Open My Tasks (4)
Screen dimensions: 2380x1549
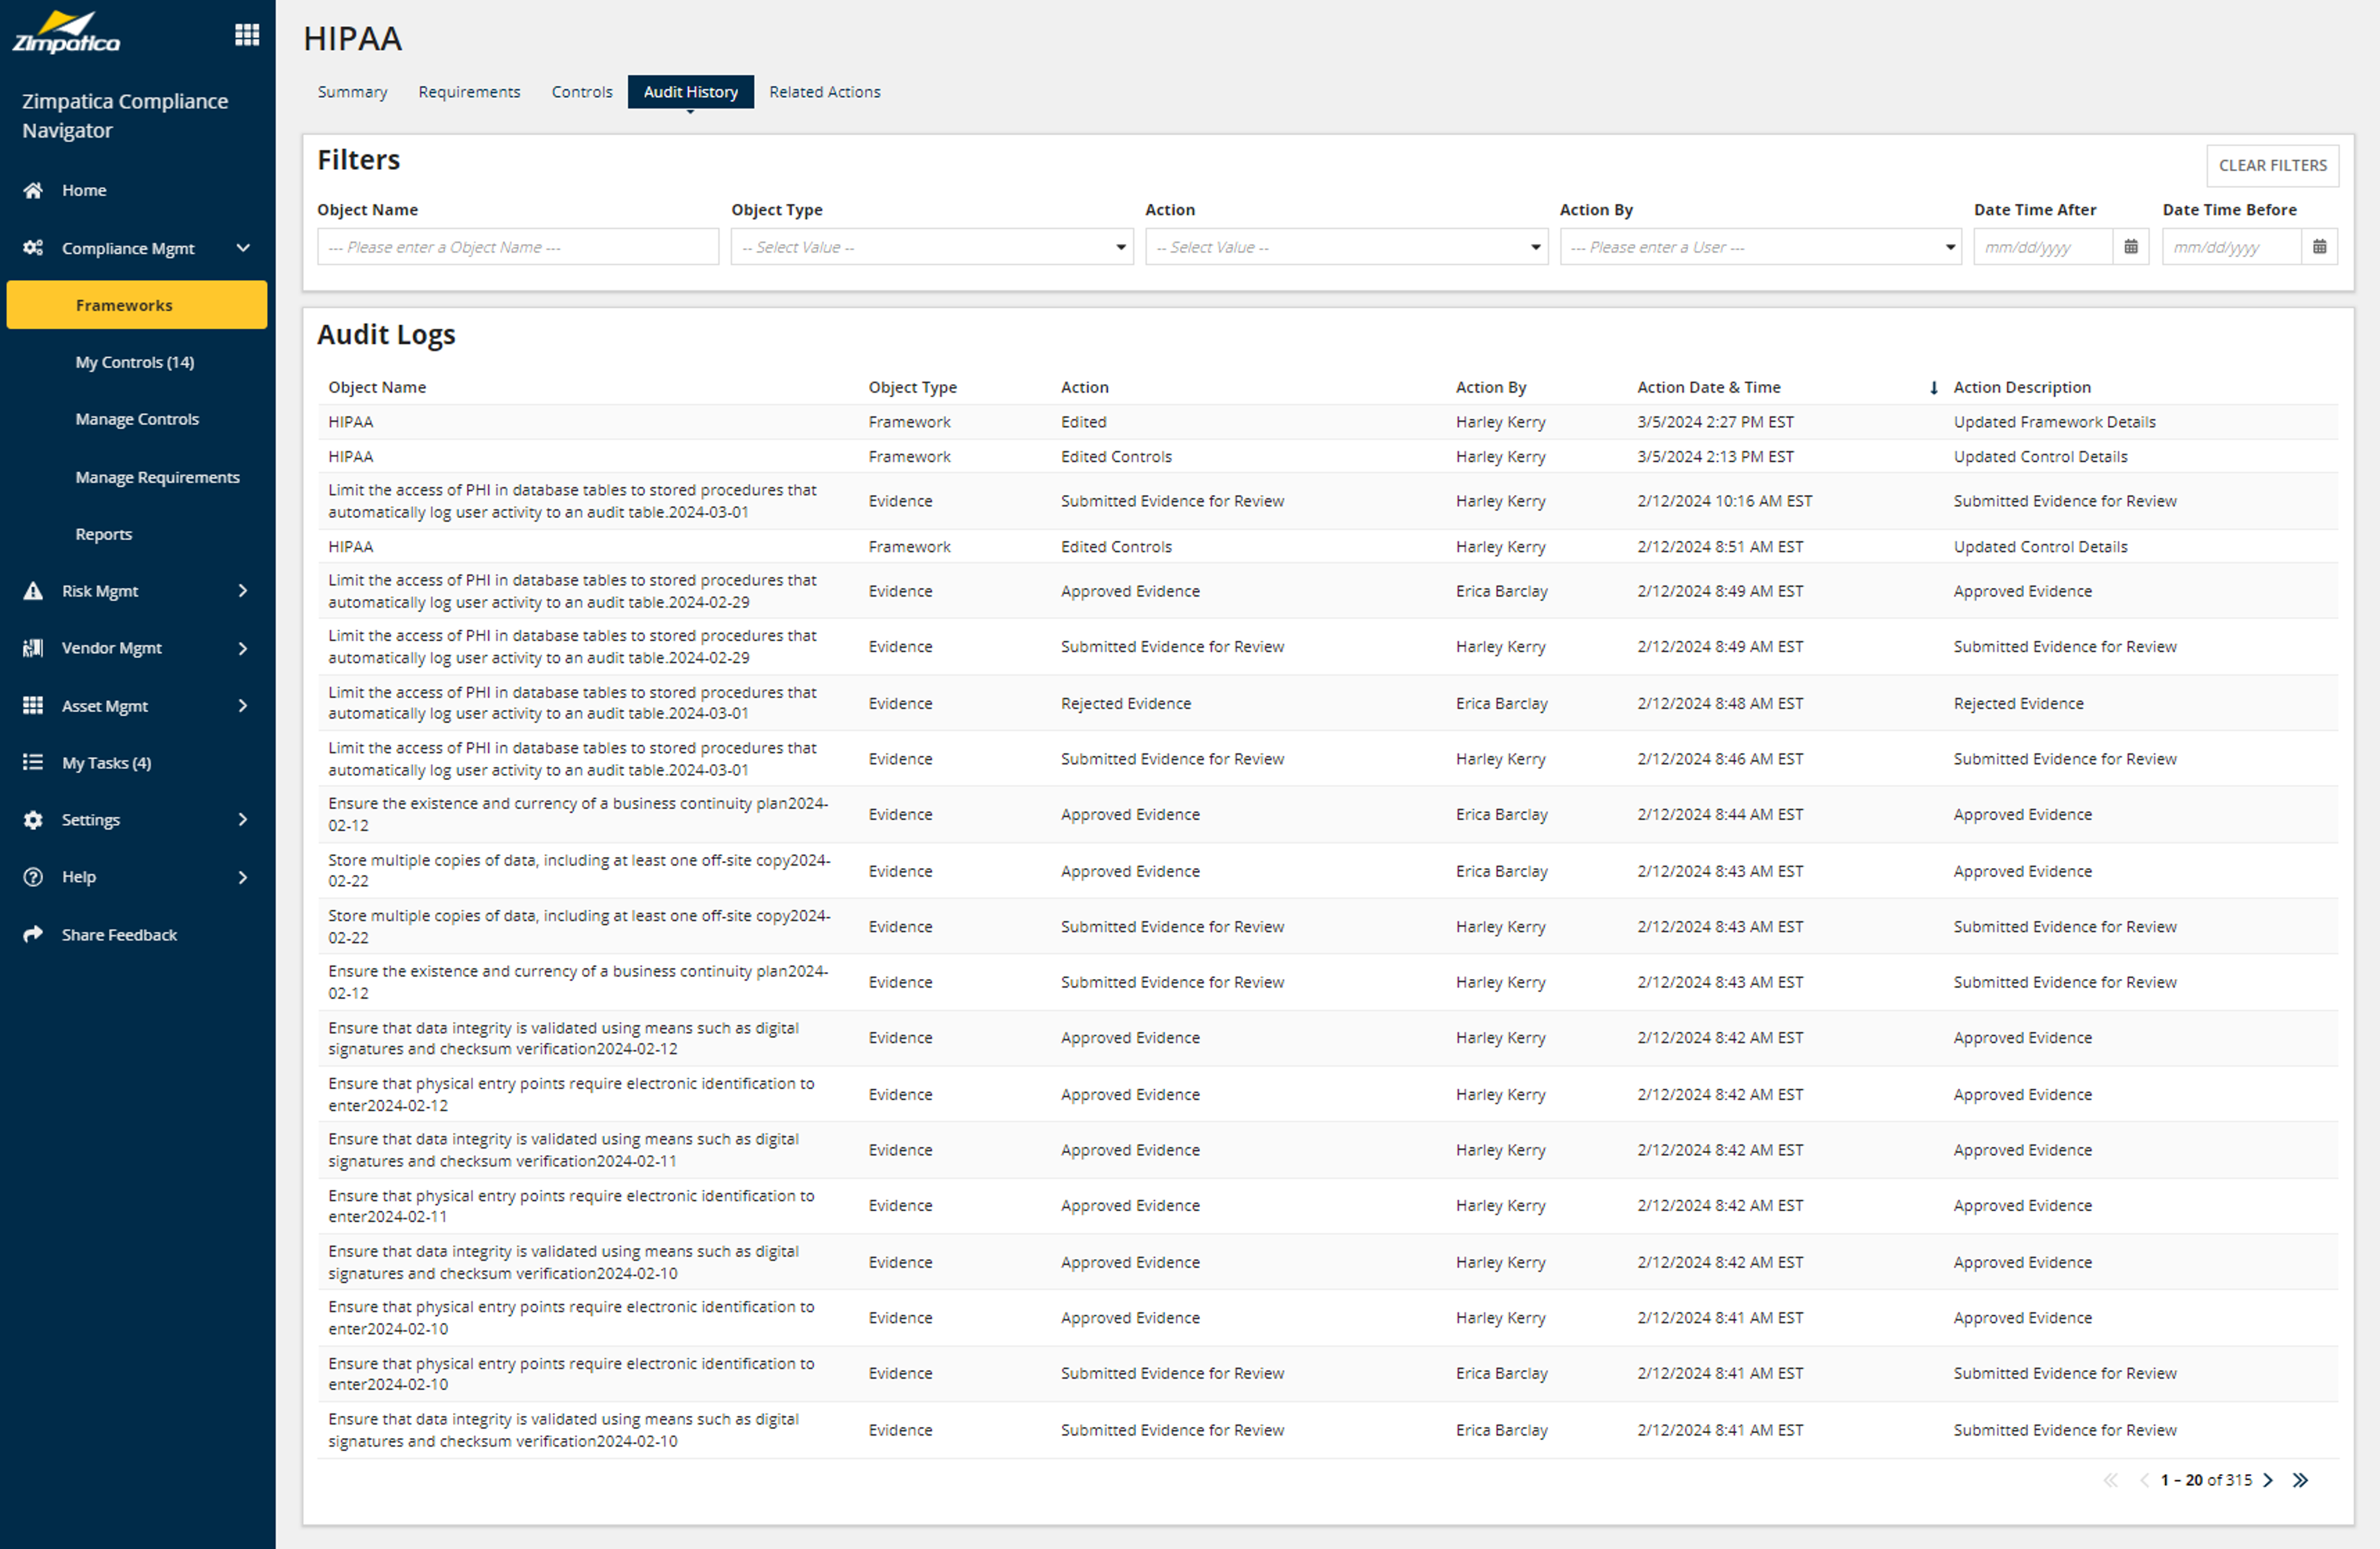(x=106, y=763)
